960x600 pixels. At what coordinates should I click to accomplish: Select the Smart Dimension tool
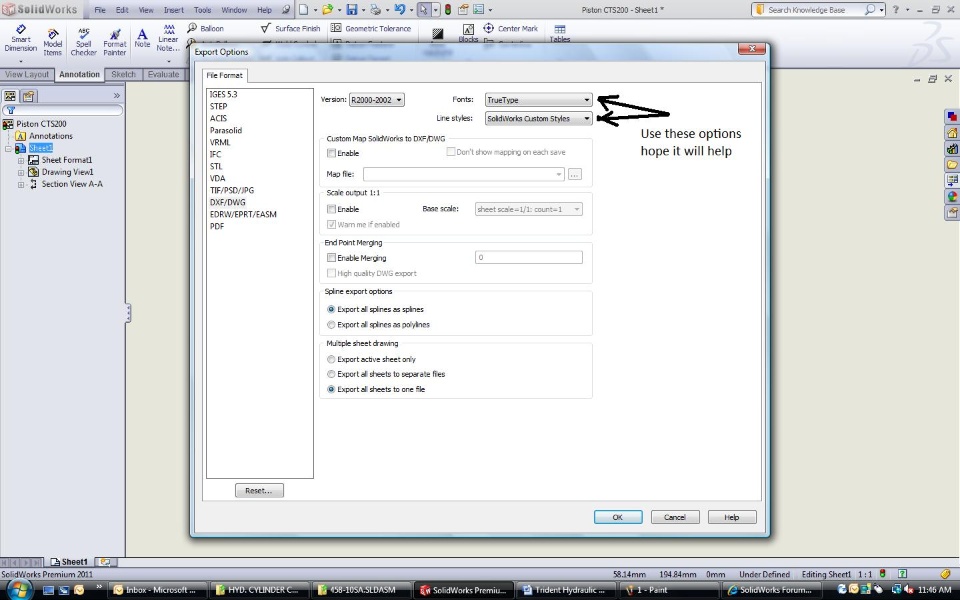pos(20,39)
